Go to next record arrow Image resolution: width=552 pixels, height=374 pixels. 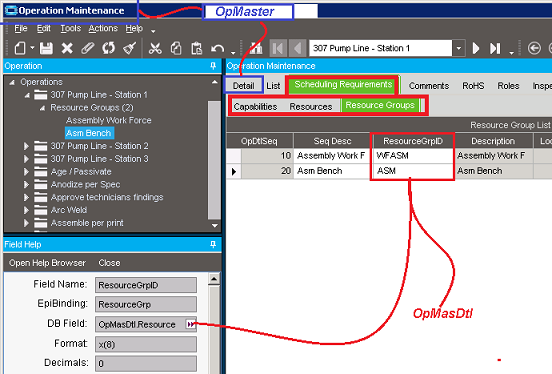click(476, 48)
